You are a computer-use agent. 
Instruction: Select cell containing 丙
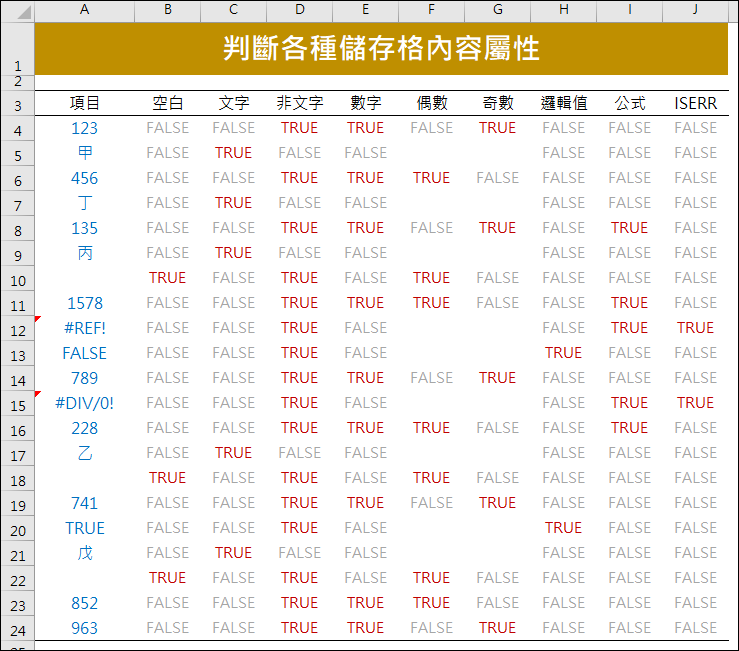(x=84, y=253)
